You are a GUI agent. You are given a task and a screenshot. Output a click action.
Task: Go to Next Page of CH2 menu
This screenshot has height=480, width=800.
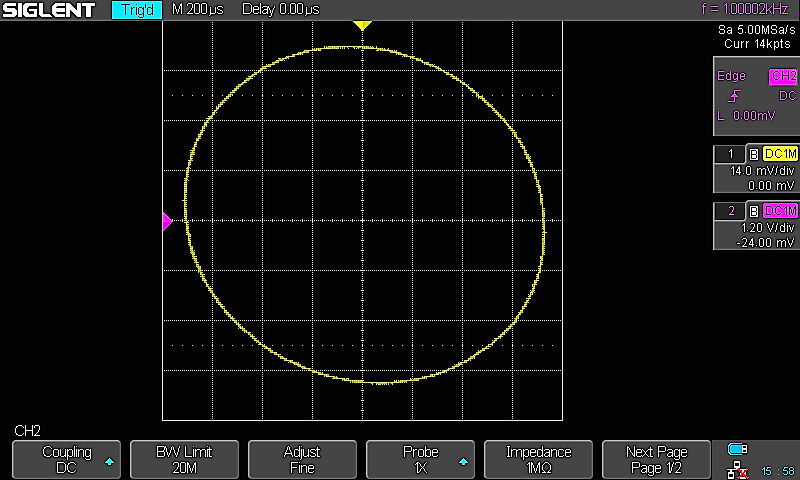pyautogui.click(x=656, y=460)
